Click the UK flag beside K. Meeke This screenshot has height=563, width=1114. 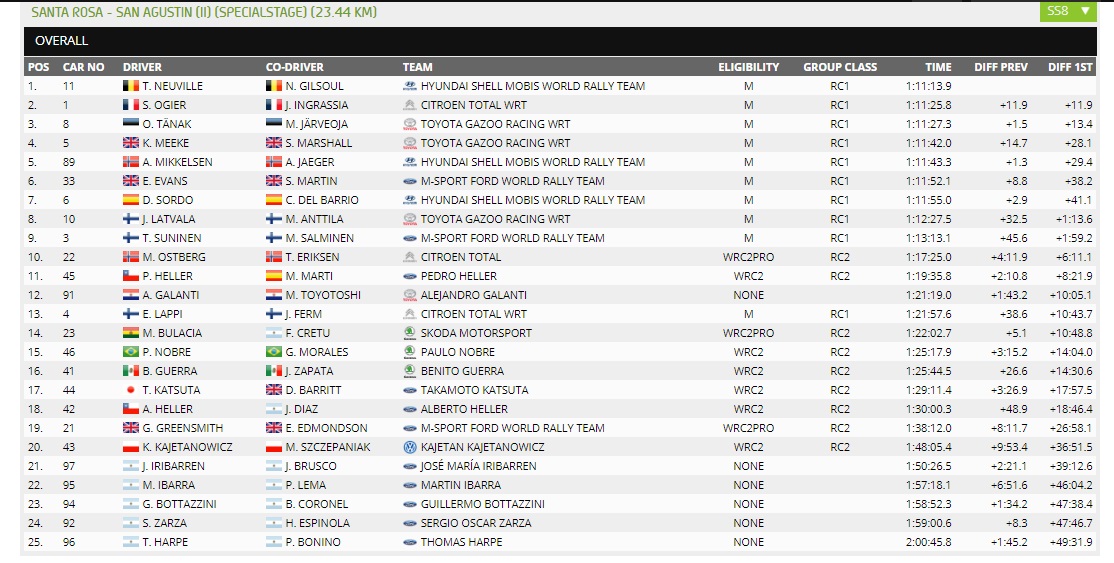tap(131, 143)
